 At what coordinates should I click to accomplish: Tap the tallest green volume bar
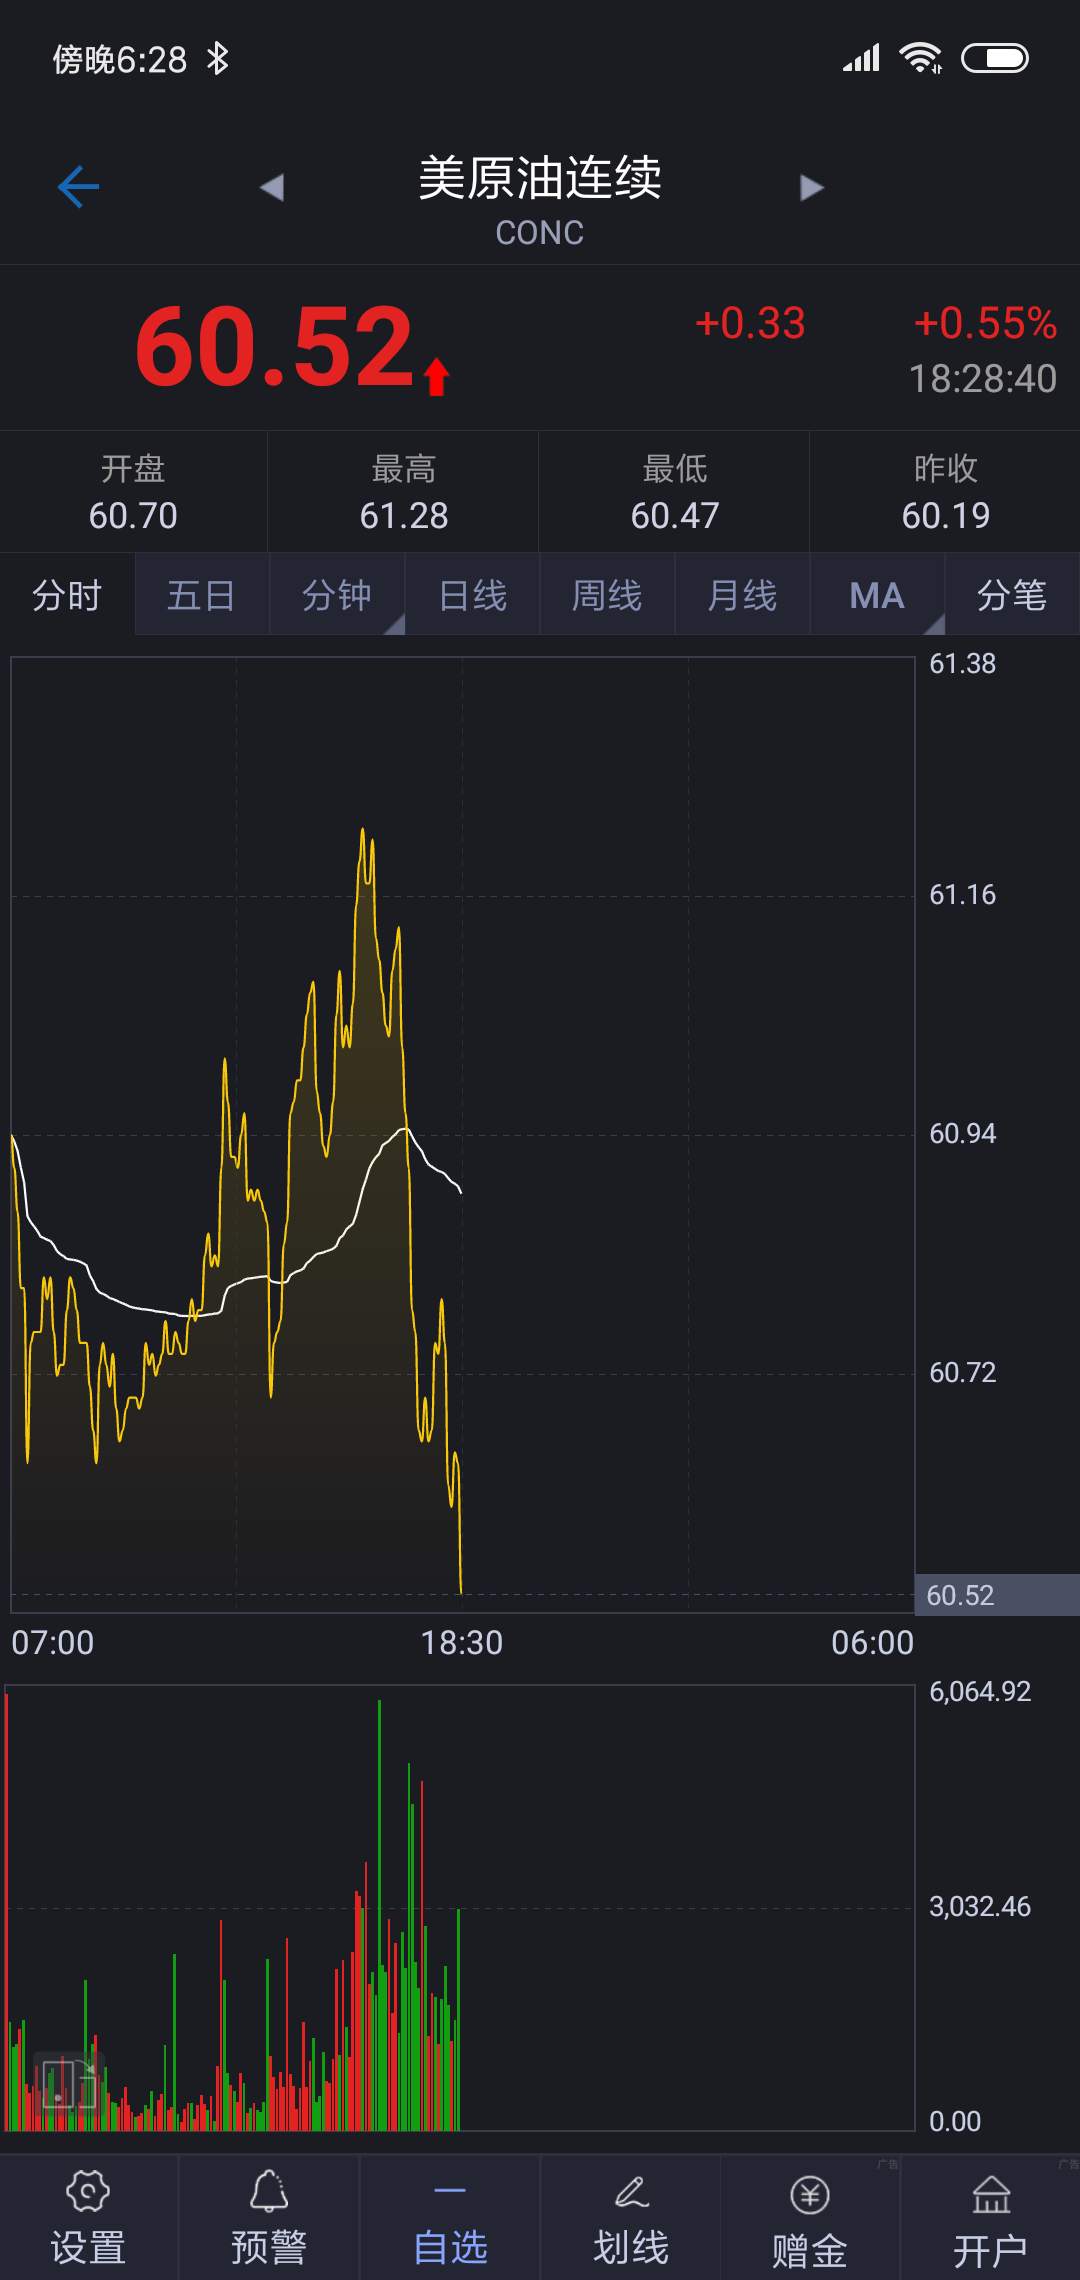(x=379, y=1913)
